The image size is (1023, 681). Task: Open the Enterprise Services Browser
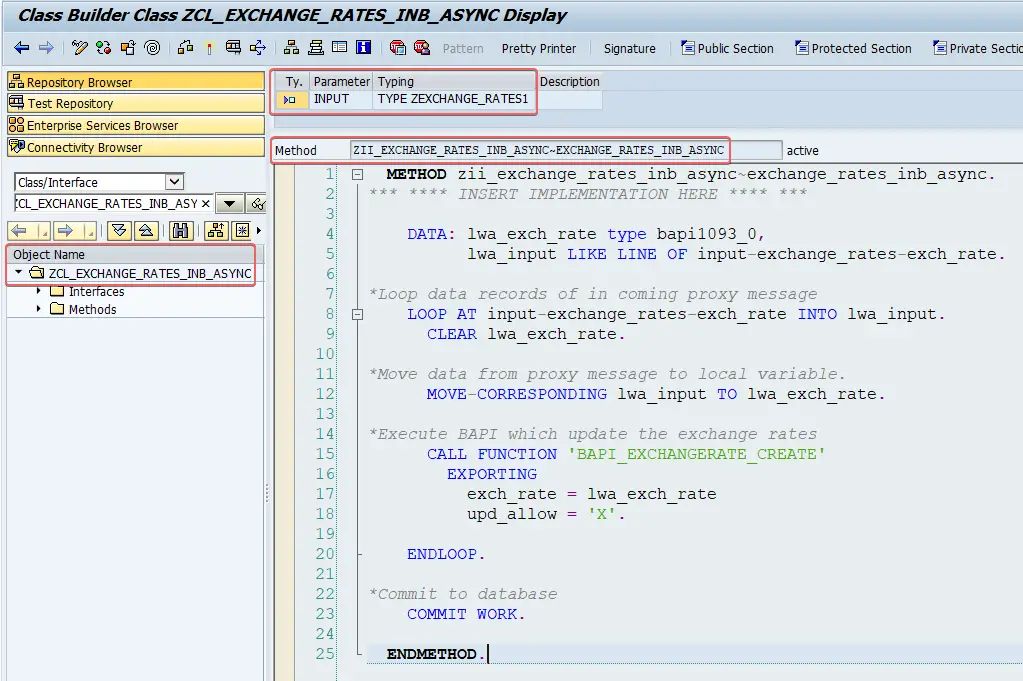[136, 125]
